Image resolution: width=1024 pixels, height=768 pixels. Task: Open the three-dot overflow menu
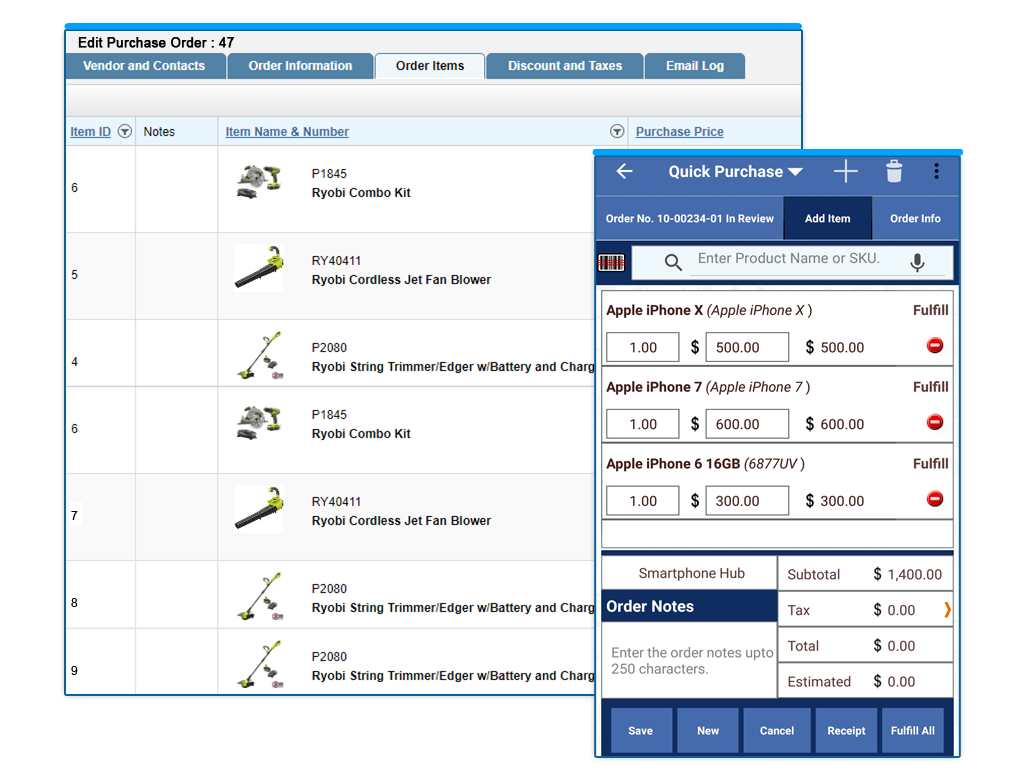coord(936,171)
